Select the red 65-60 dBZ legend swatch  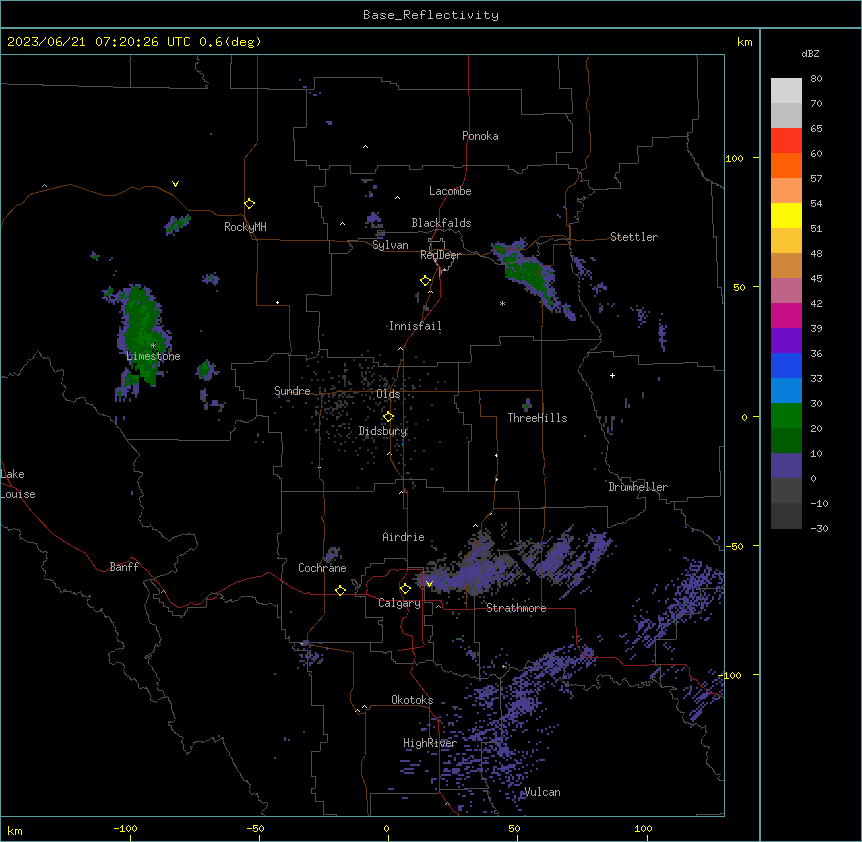click(x=786, y=141)
